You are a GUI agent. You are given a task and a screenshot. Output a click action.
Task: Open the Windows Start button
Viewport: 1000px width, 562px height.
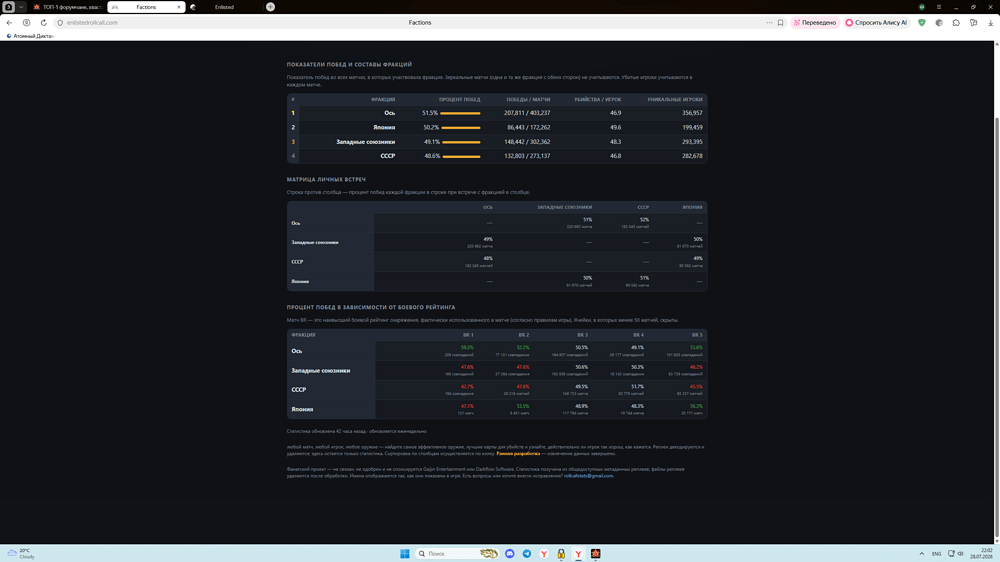[x=404, y=554]
